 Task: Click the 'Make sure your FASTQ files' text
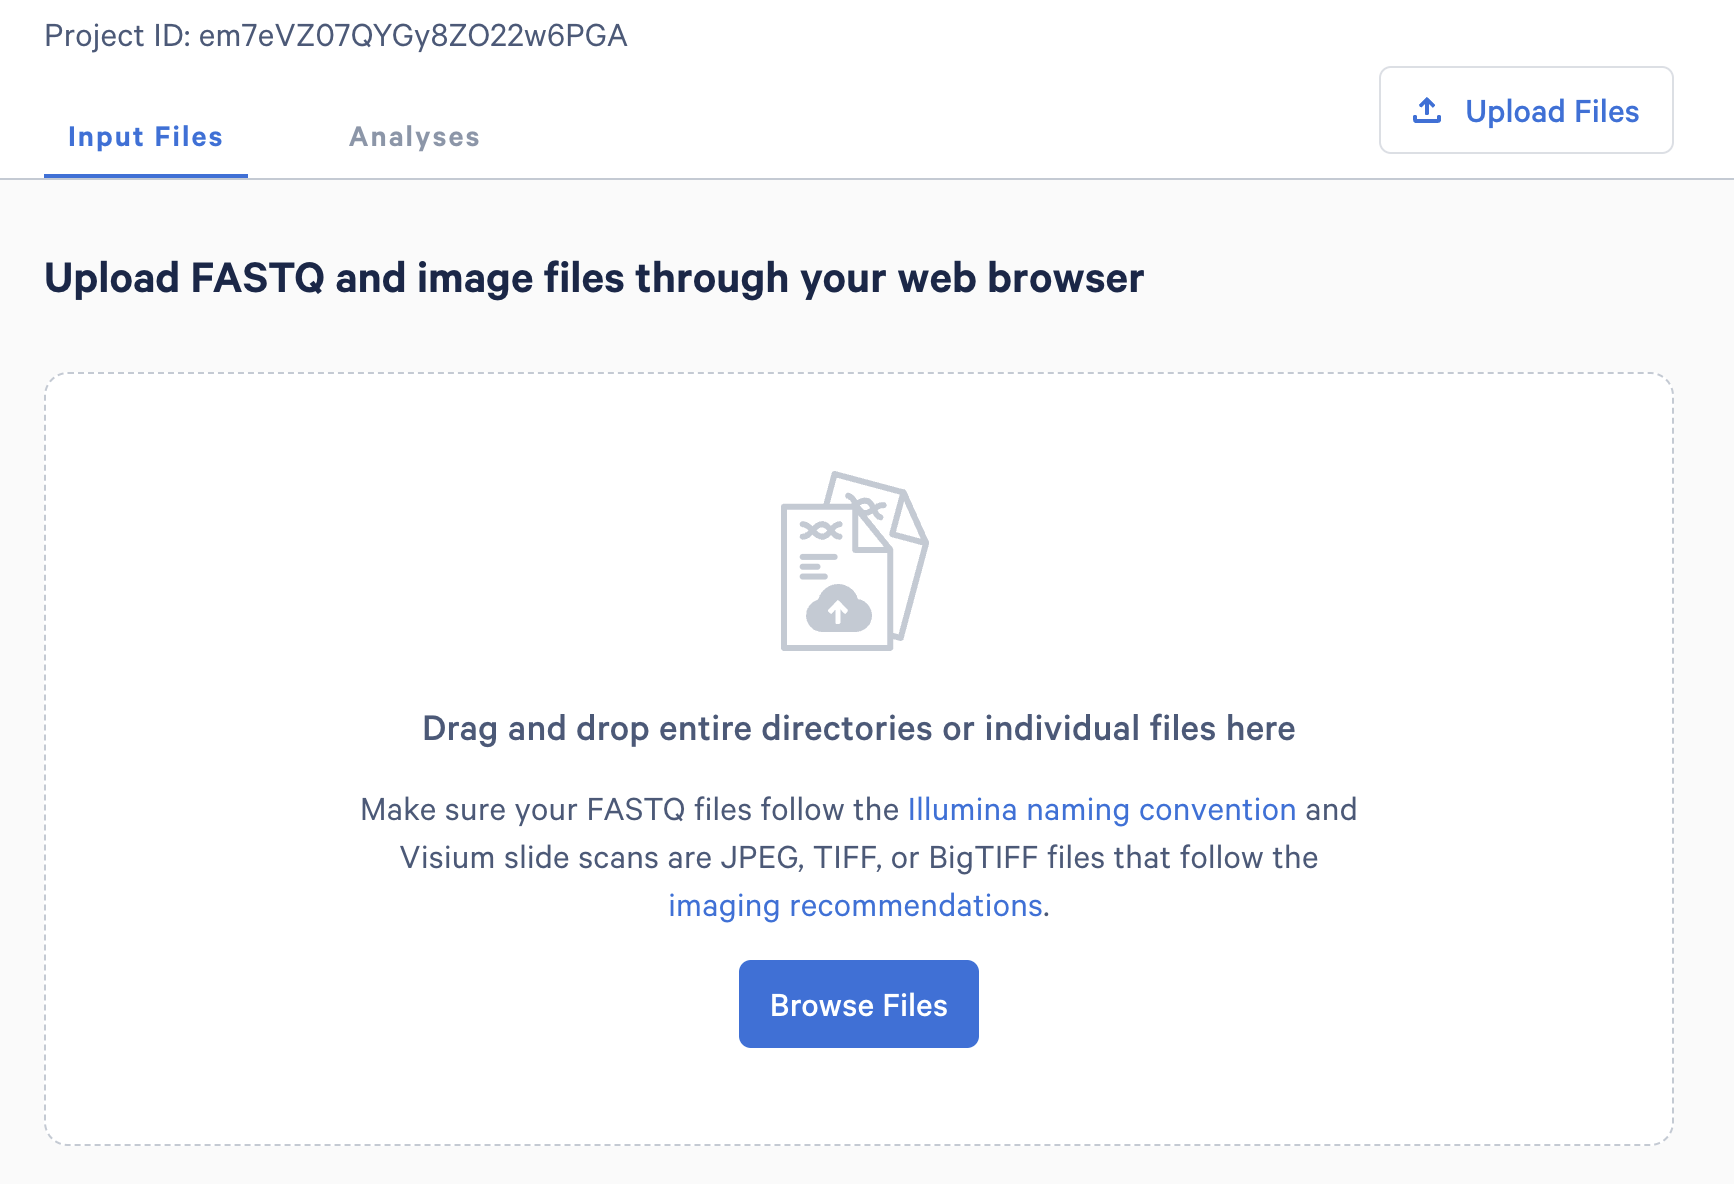(630, 809)
